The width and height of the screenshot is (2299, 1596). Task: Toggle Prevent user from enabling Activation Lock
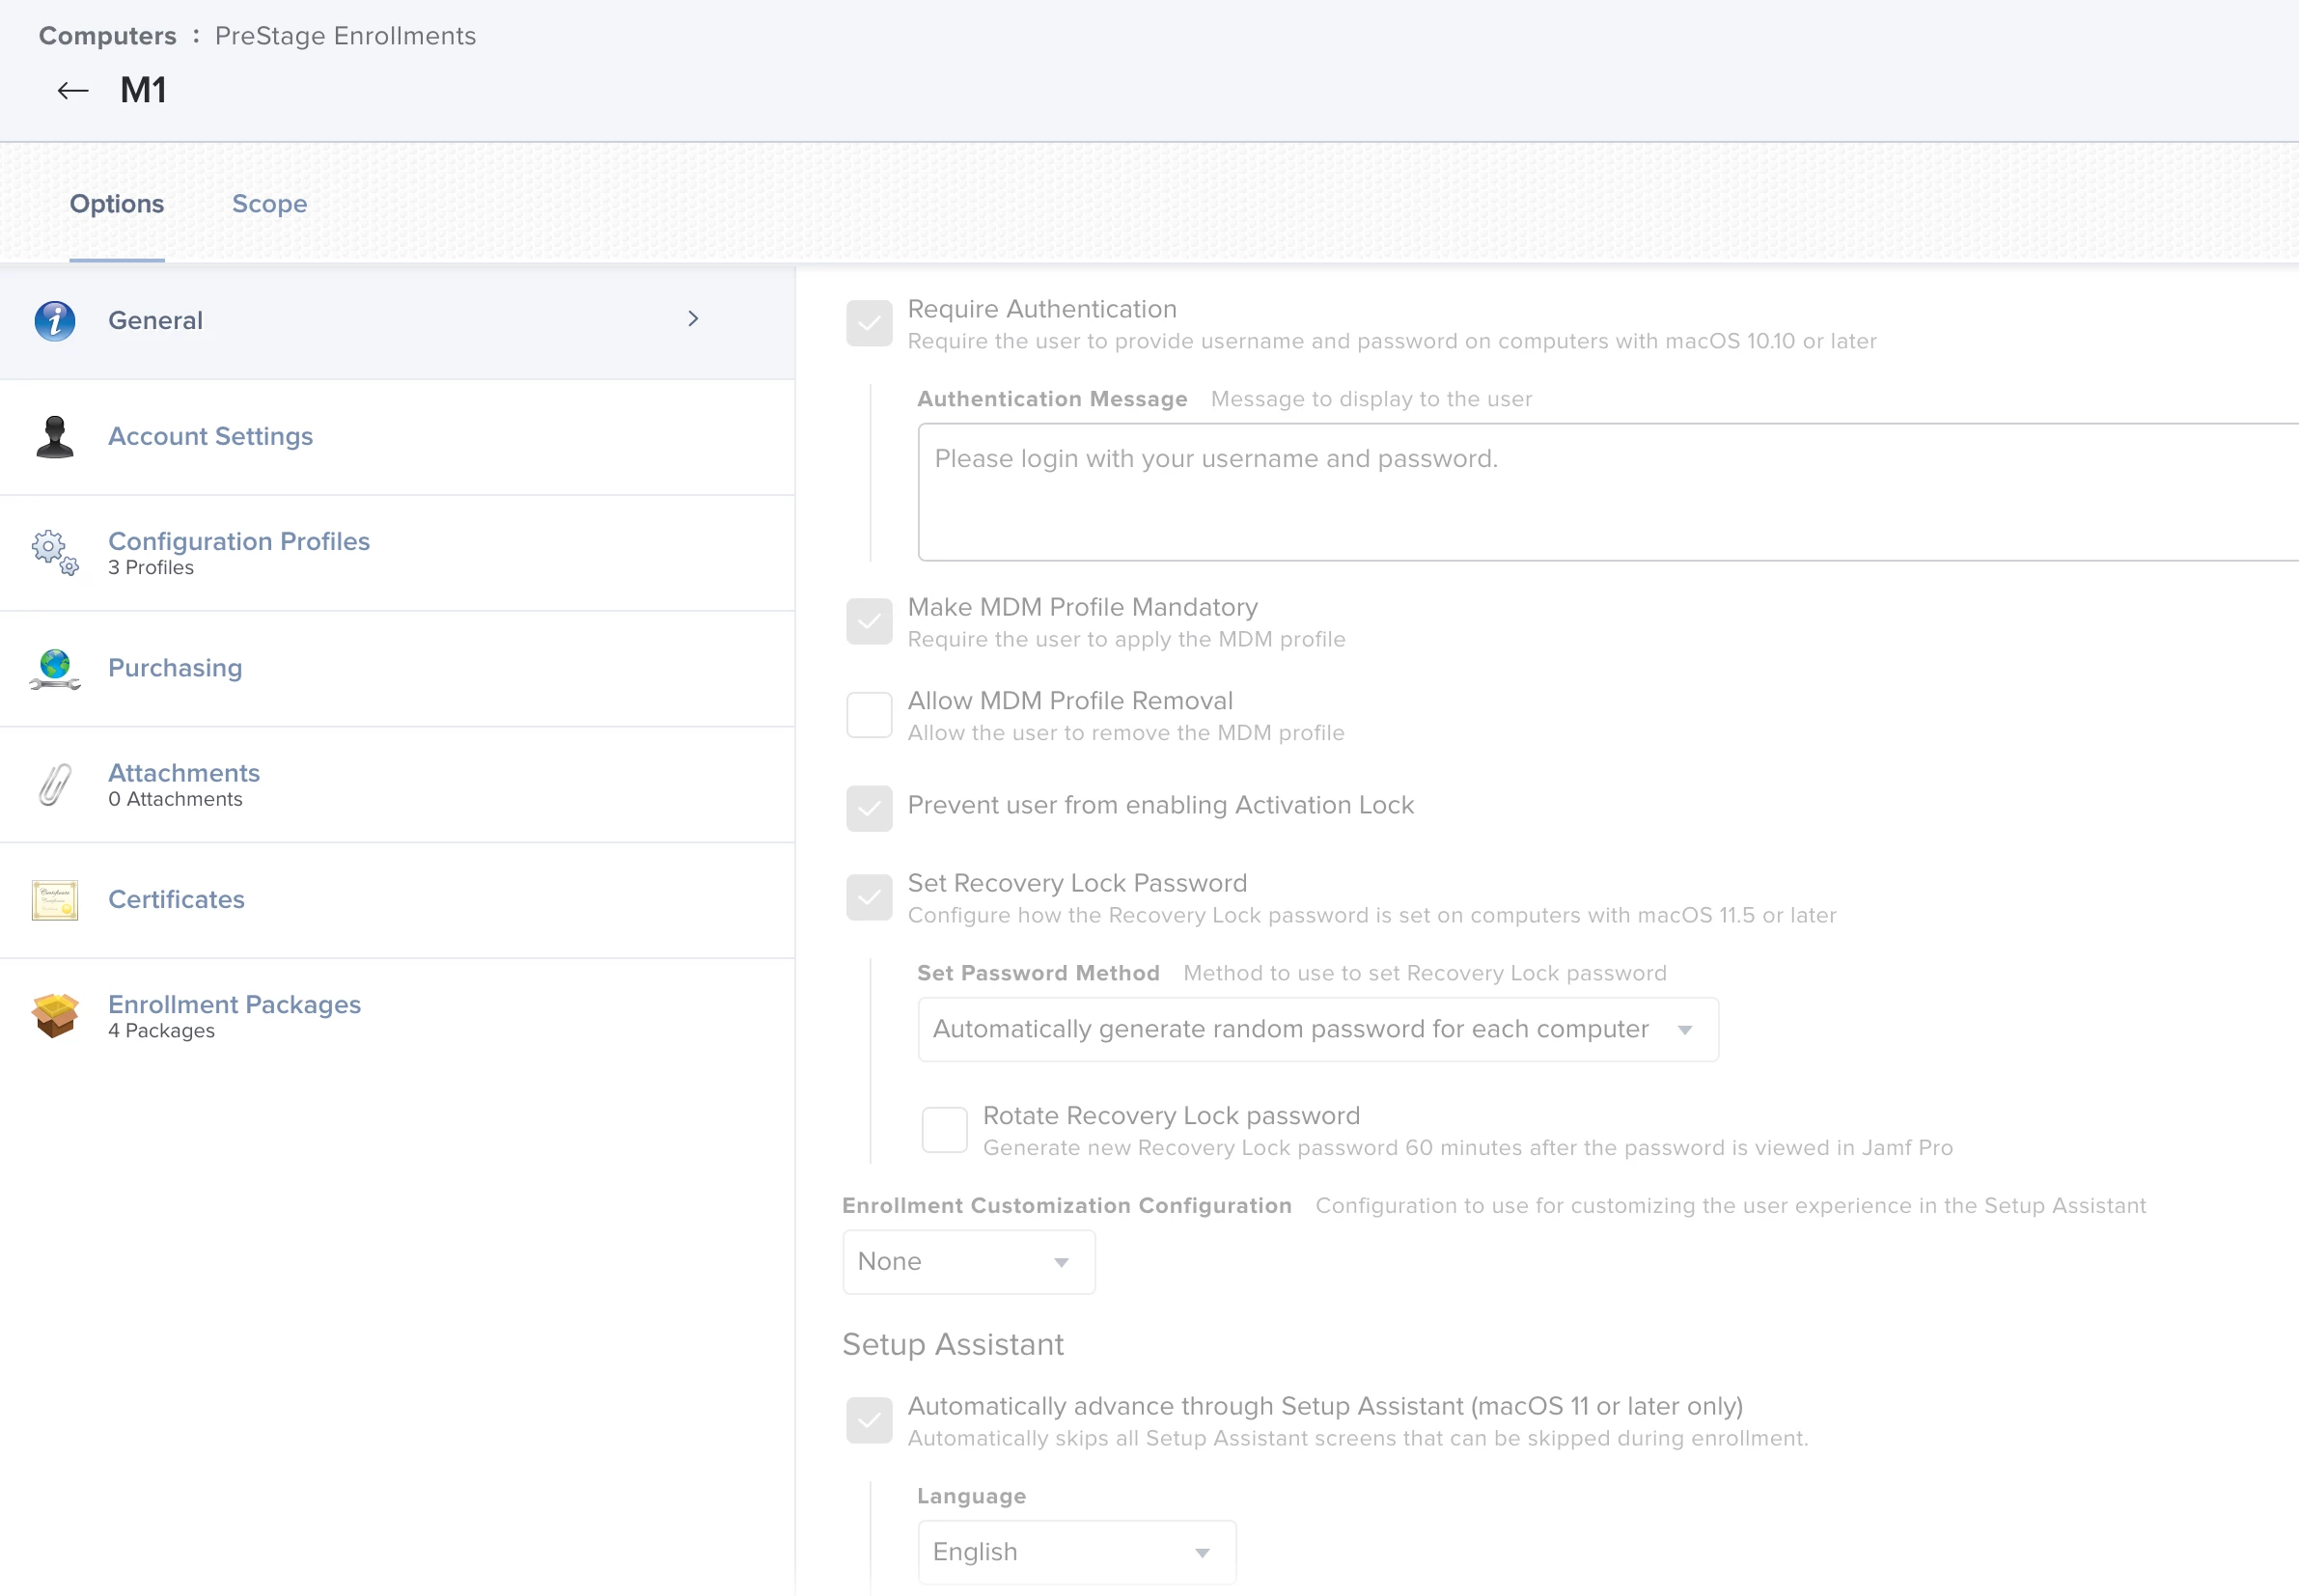pyautogui.click(x=868, y=807)
